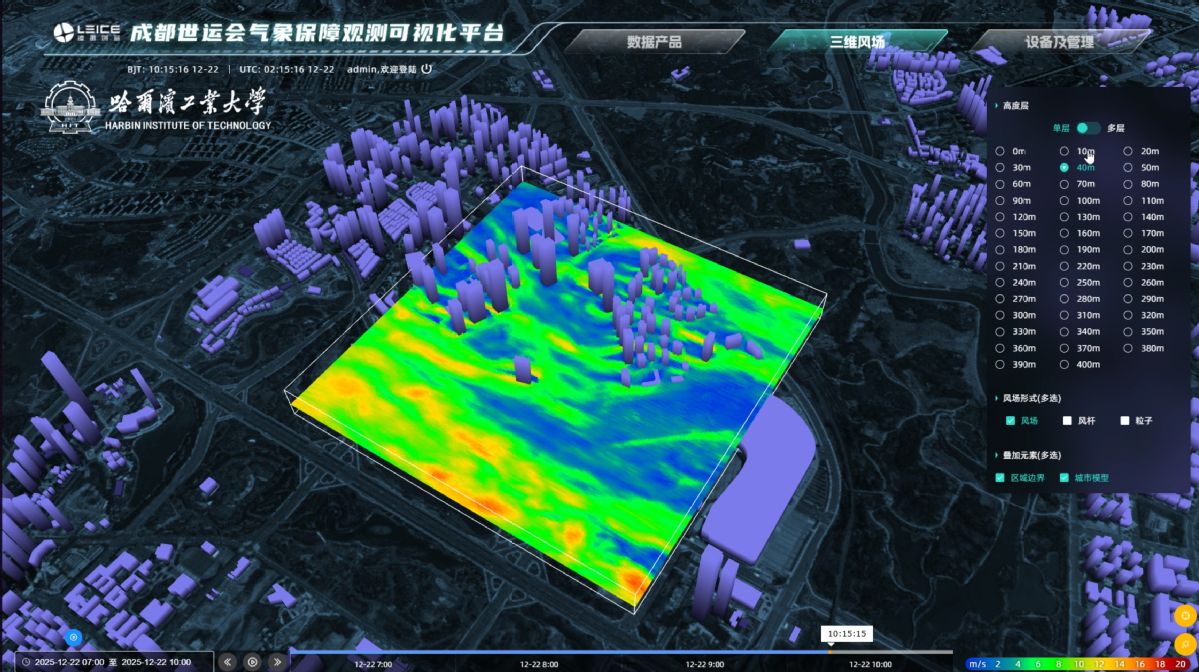This screenshot has width=1199, height=672.
Task: Enable the 风杆 wind barb checkbox
Action: point(1068,421)
